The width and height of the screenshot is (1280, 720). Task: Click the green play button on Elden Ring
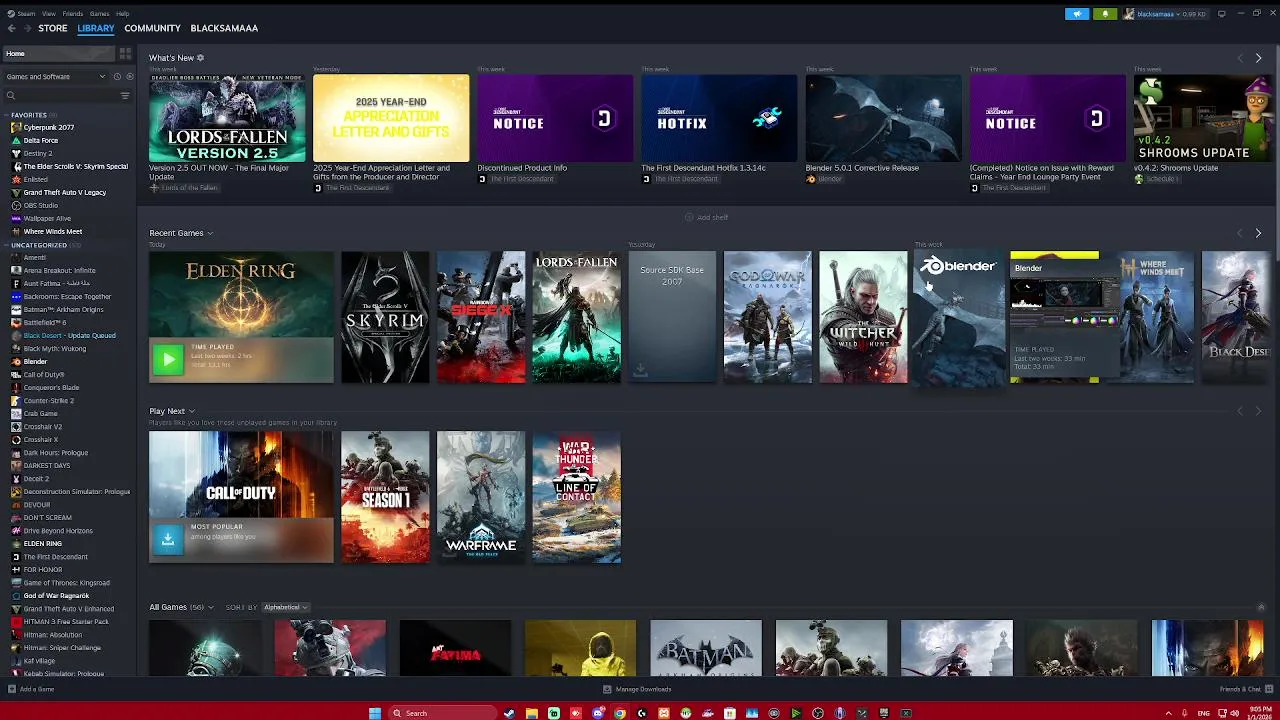click(168, 359)
